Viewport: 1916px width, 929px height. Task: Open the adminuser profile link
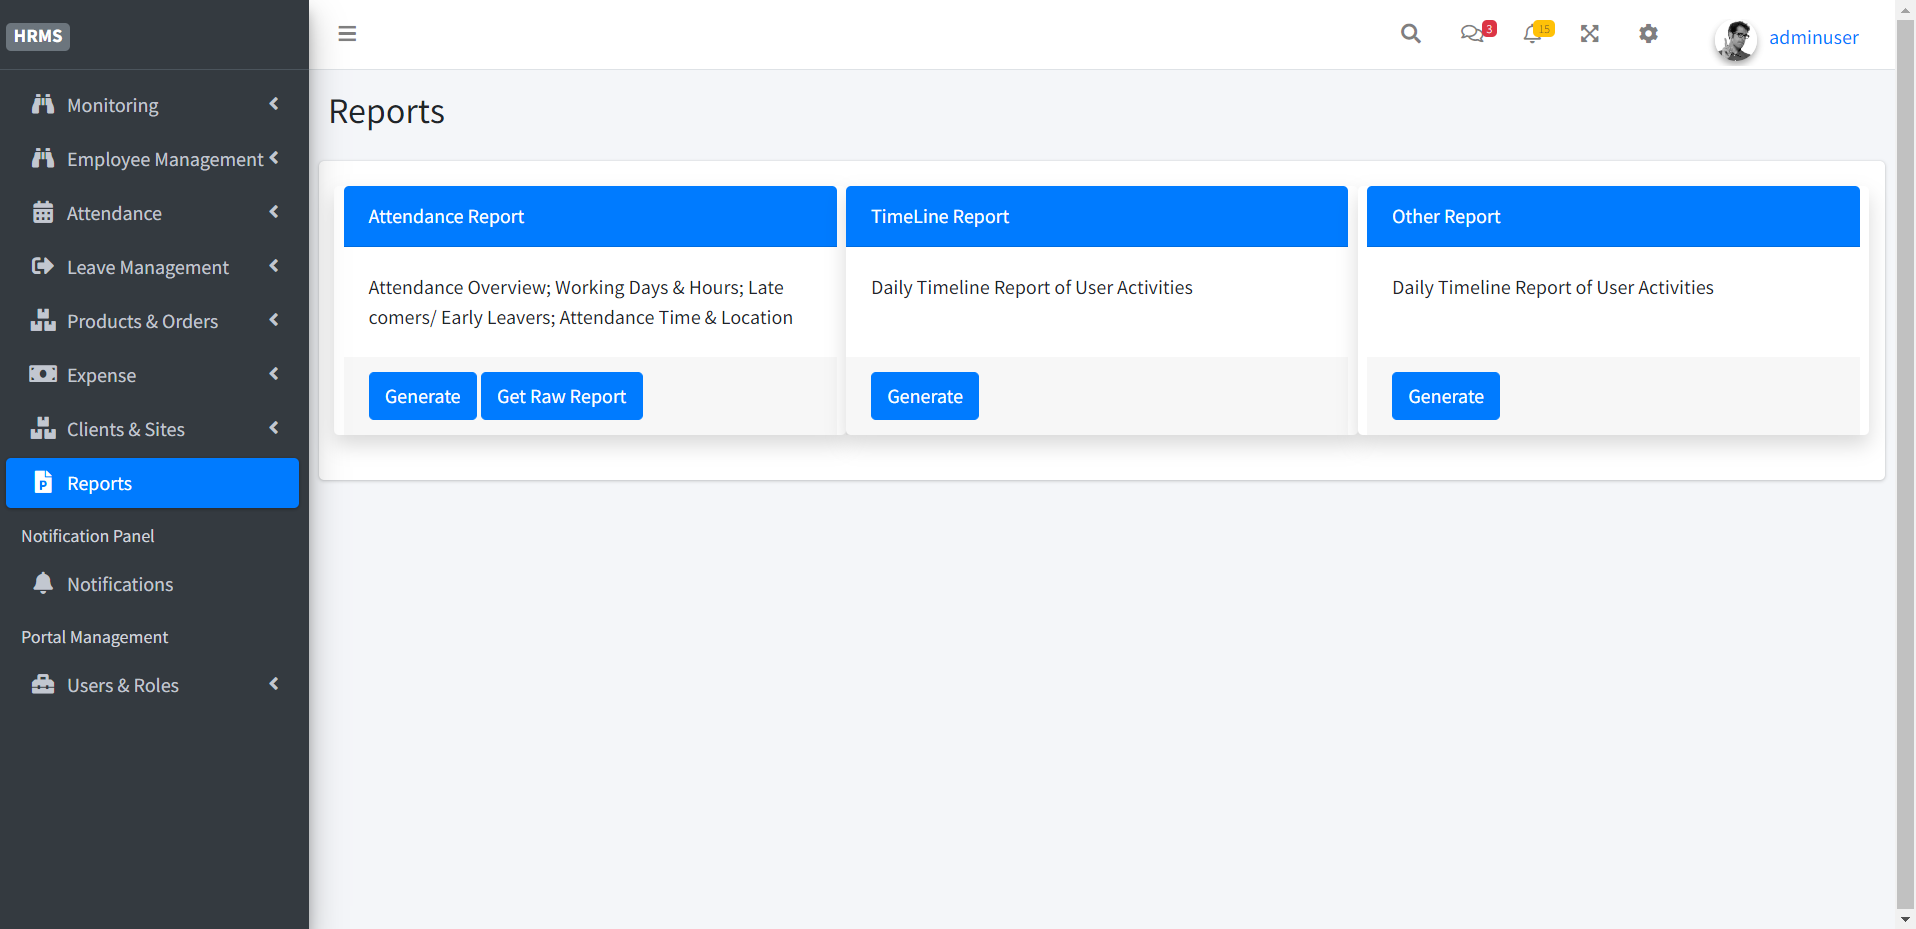[1813, 37]
